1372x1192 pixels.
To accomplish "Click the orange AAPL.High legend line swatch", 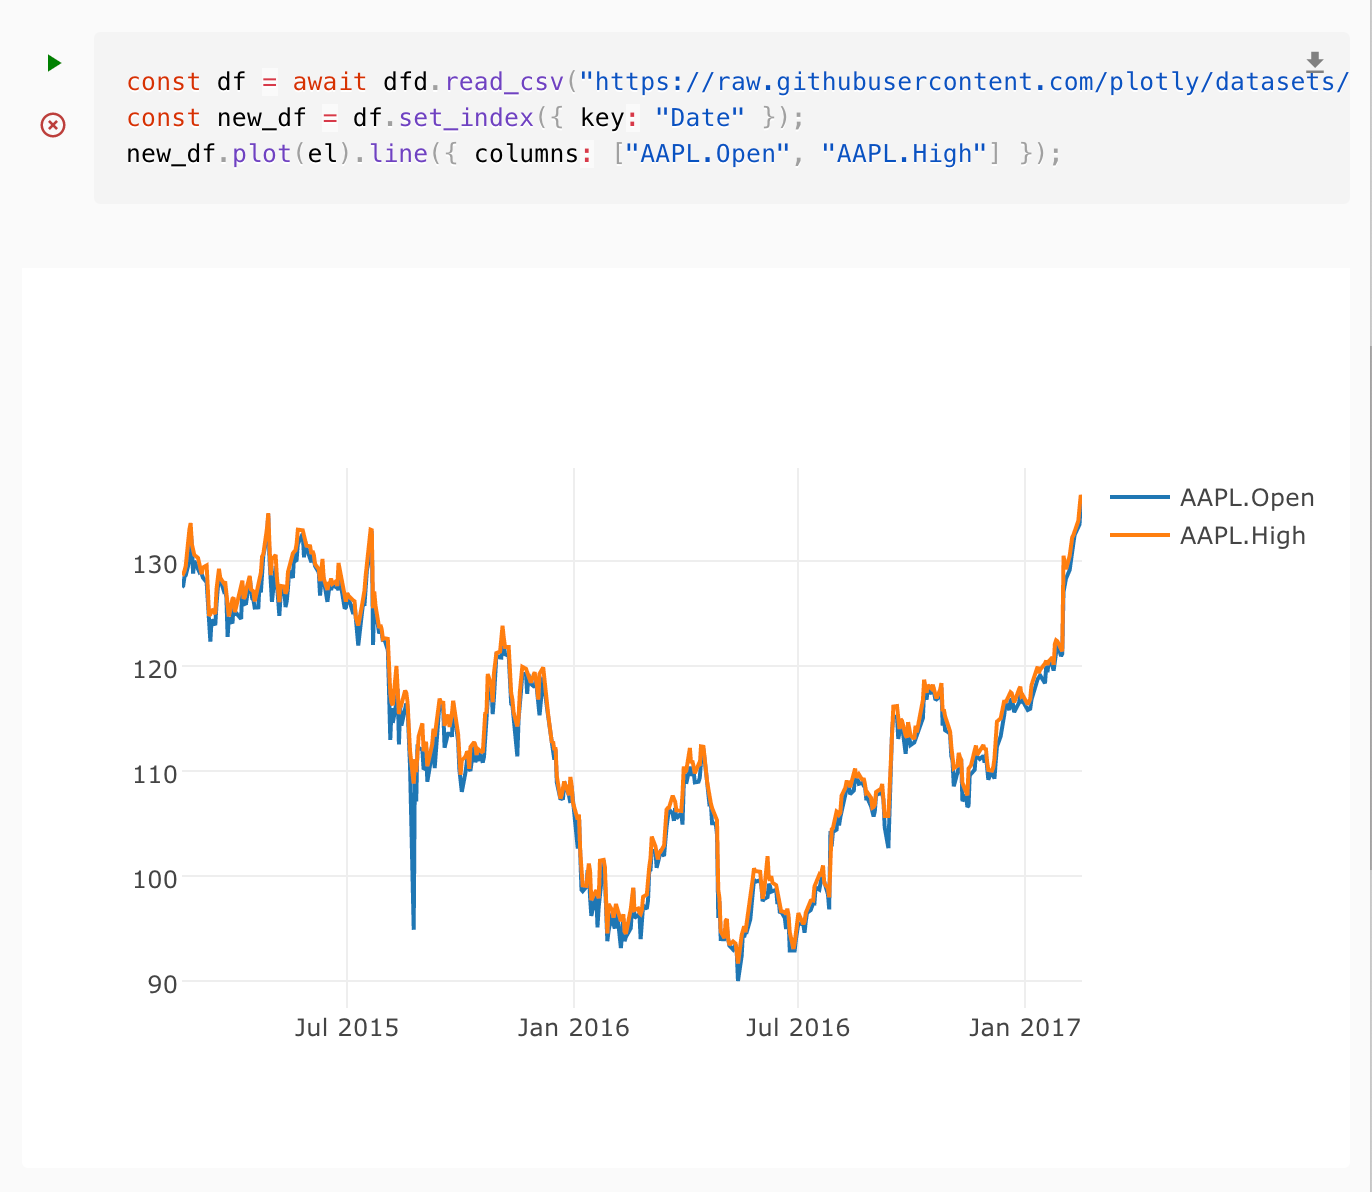I will click(1139, 535).
